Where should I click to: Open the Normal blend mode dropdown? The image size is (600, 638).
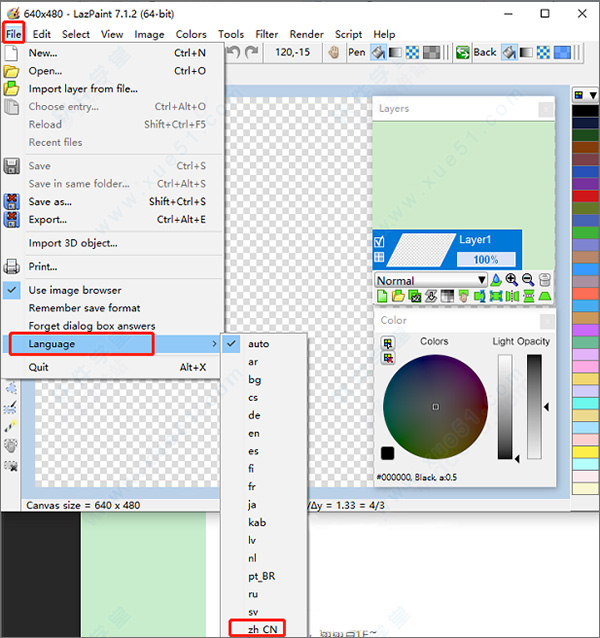pyautogui.click(x=431, y=280)
